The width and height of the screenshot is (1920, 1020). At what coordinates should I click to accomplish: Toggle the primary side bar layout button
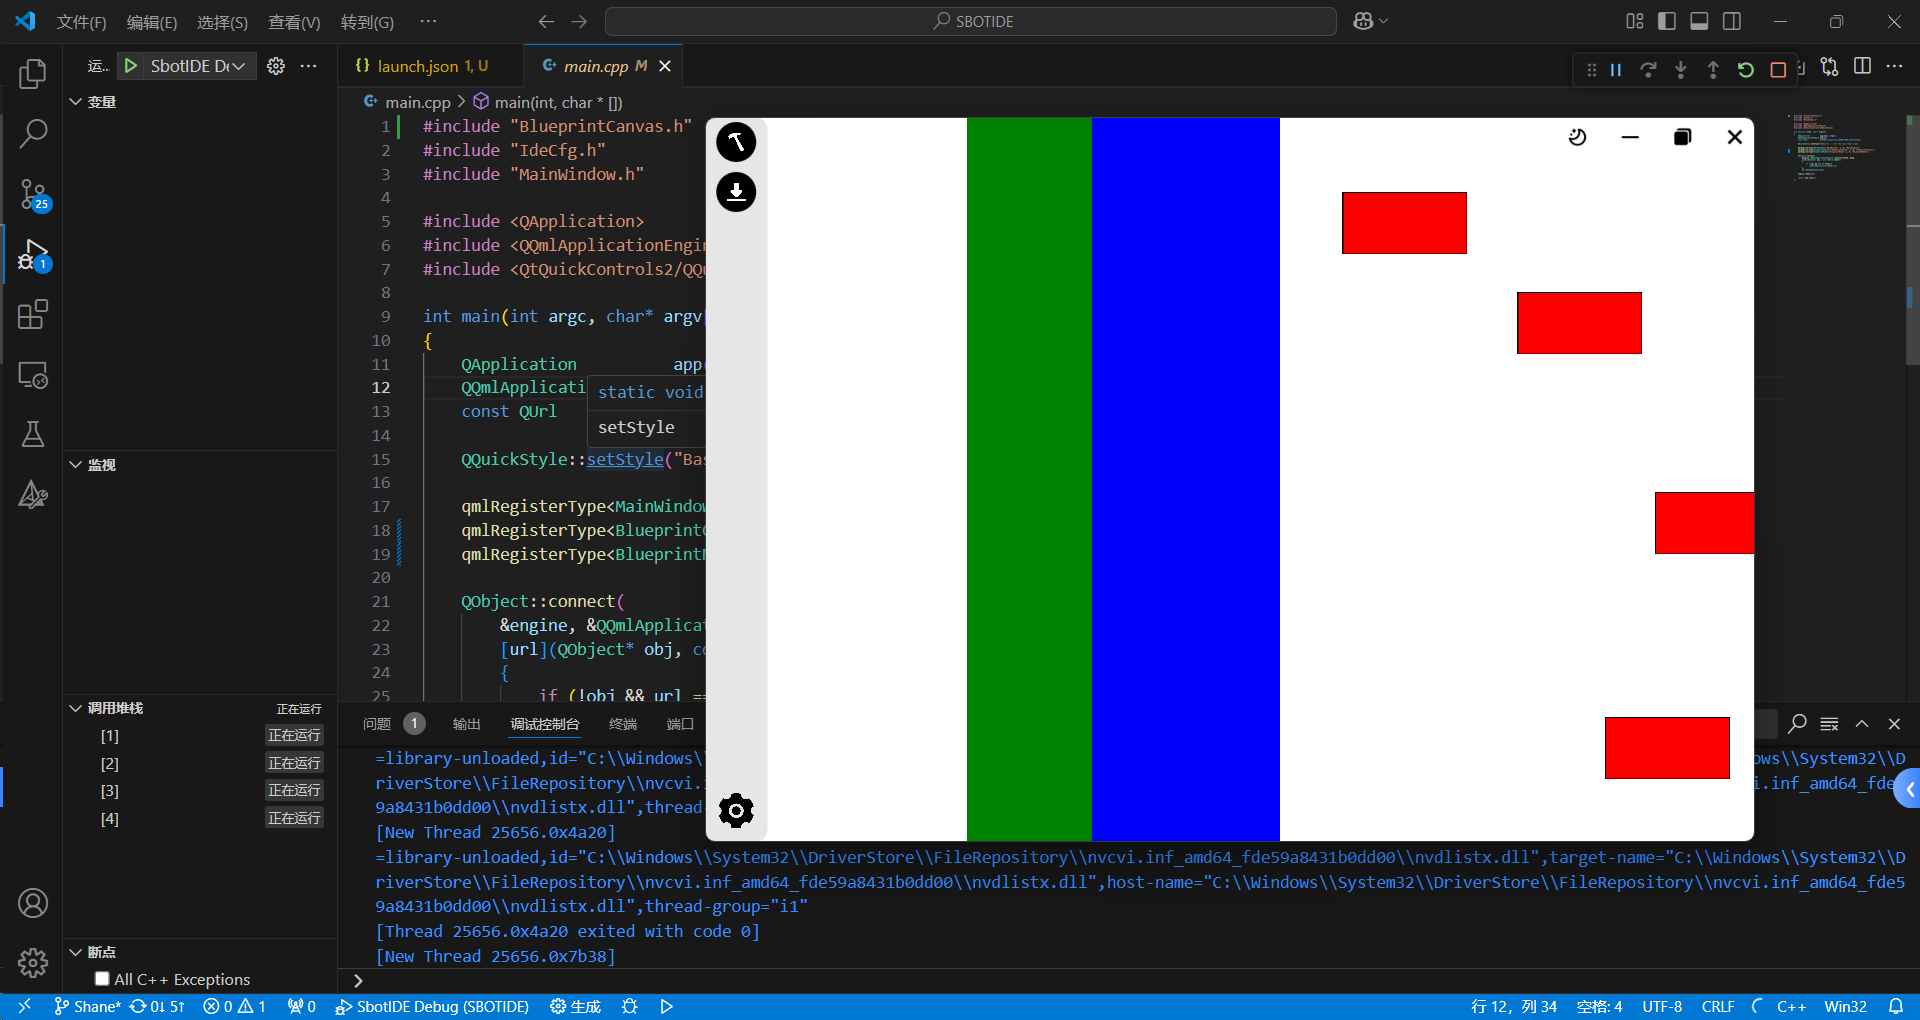tap(1667, 21)
